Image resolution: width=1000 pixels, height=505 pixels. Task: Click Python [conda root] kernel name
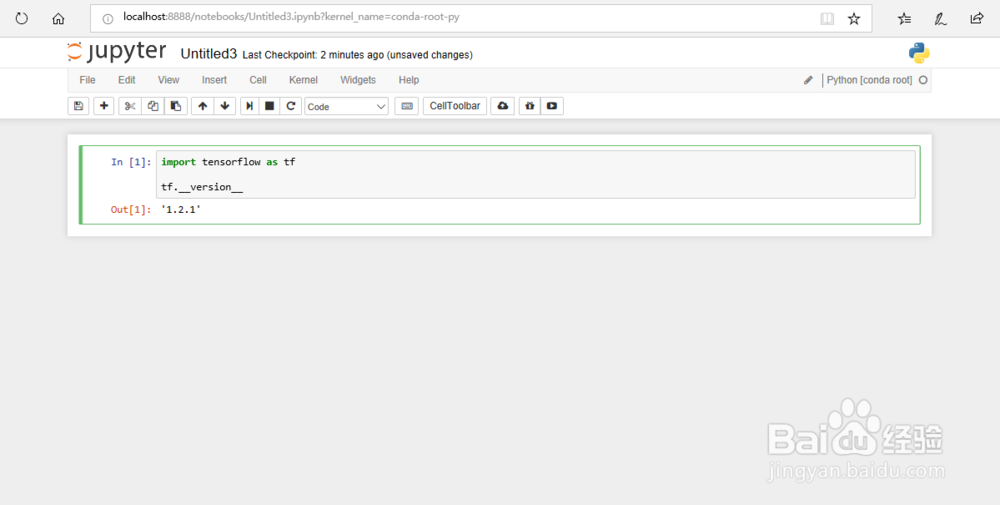click(x=869, y=80)
